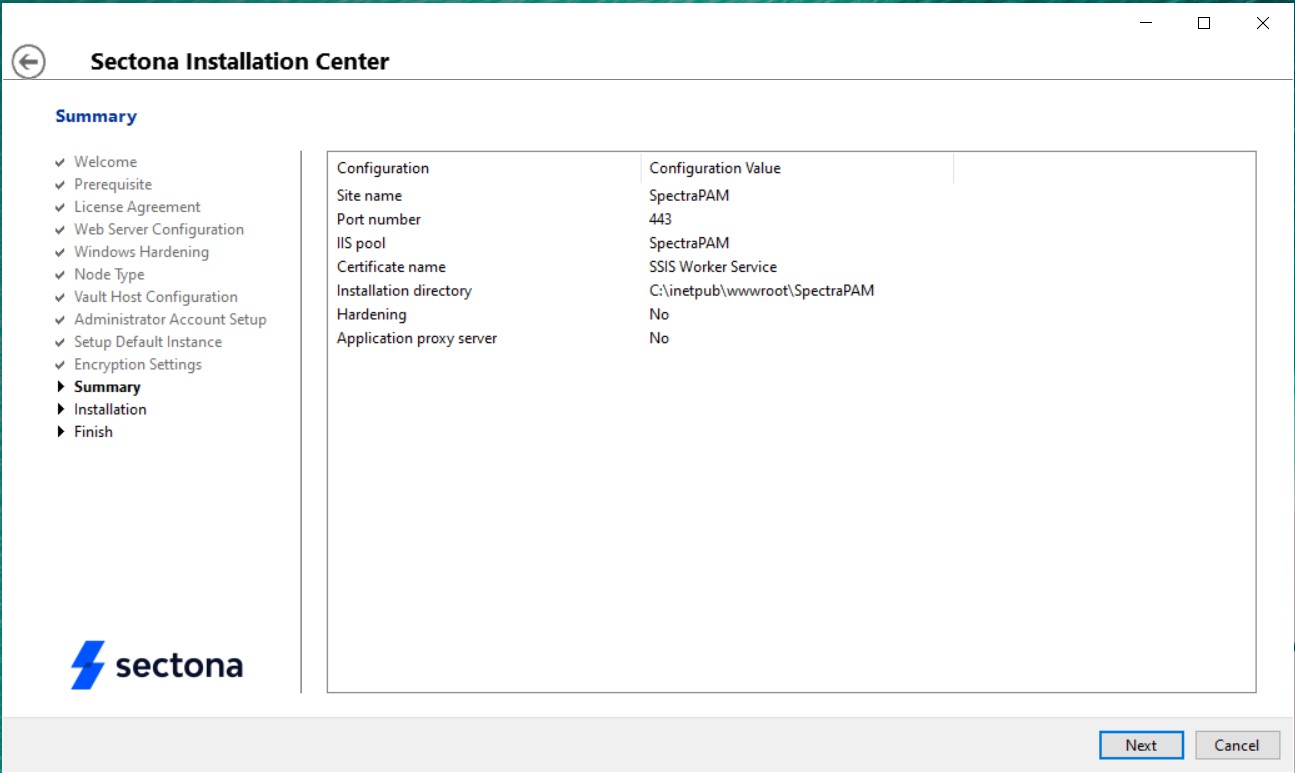
Task: Select the Encryption Settings step
Action: pyautogui.click(x=137, y=364)
